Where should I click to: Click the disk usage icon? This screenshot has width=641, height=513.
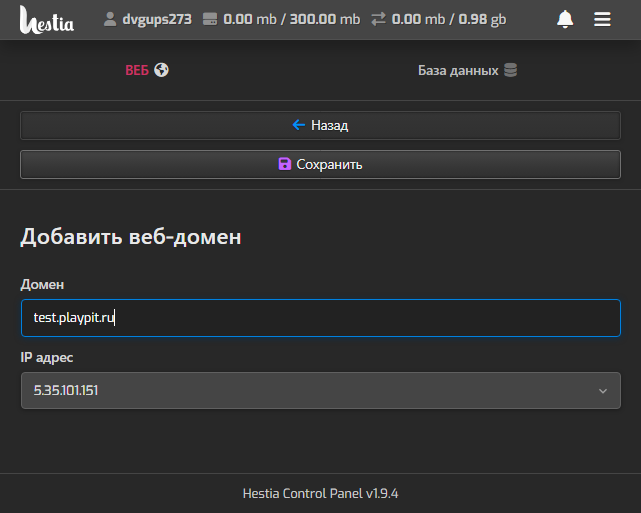(210, 19)
